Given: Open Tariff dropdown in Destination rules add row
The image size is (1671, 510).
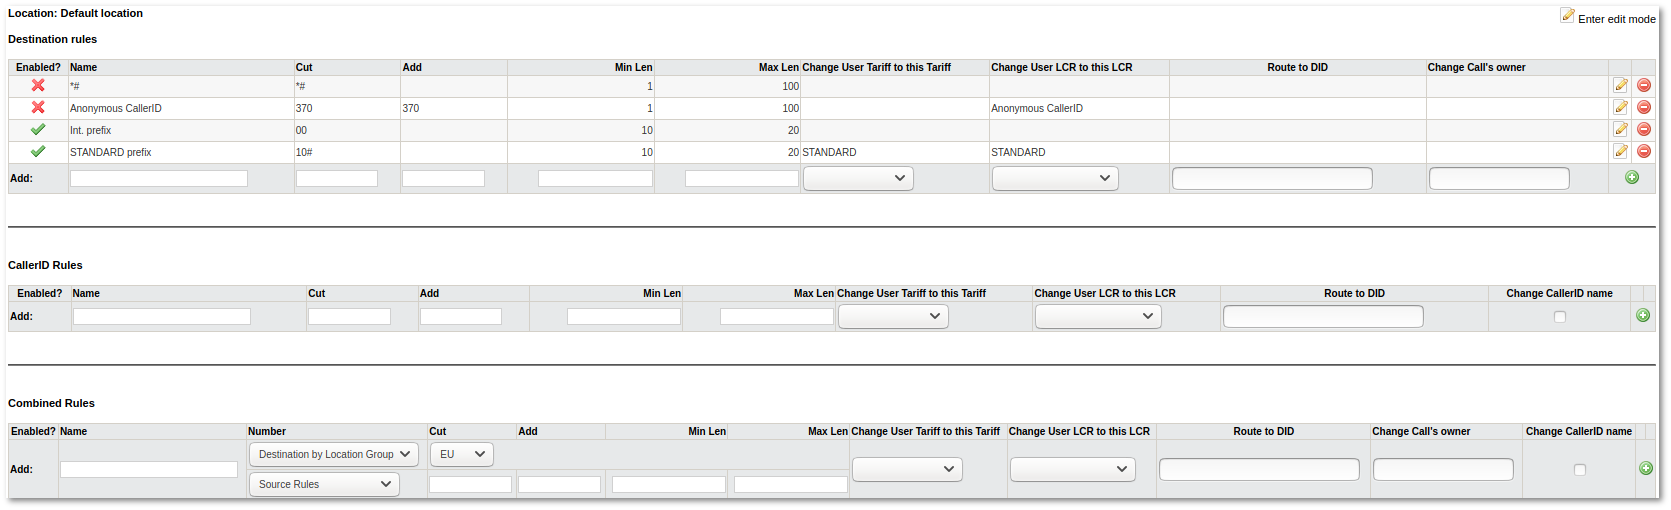Looking at the screenshot, I should coord(858,179).
